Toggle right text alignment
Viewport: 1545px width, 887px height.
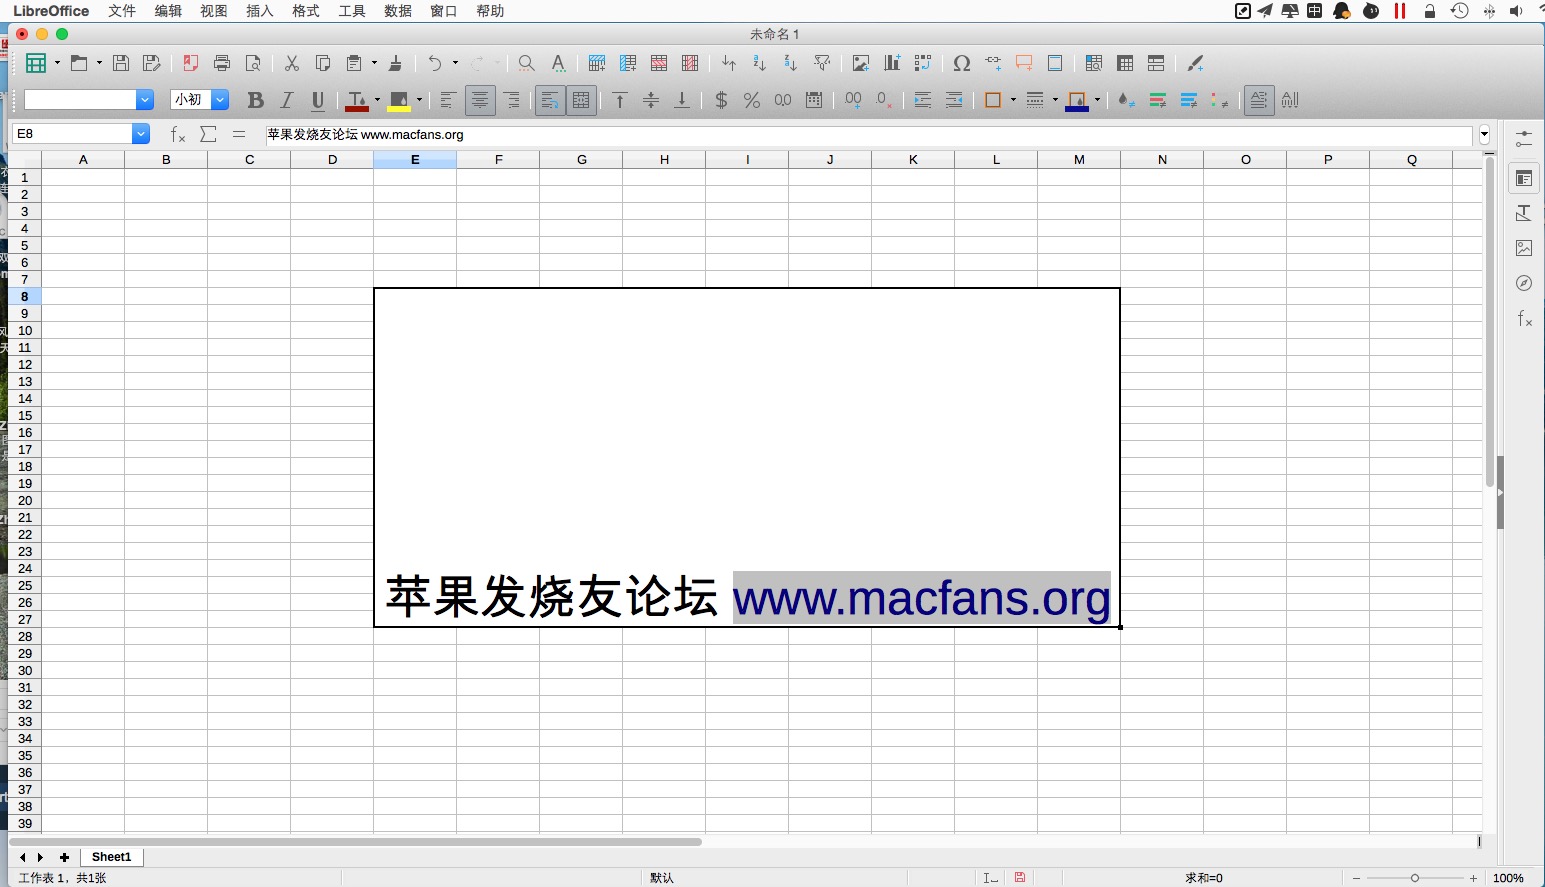pyautogui.click(x=511, y=100)
